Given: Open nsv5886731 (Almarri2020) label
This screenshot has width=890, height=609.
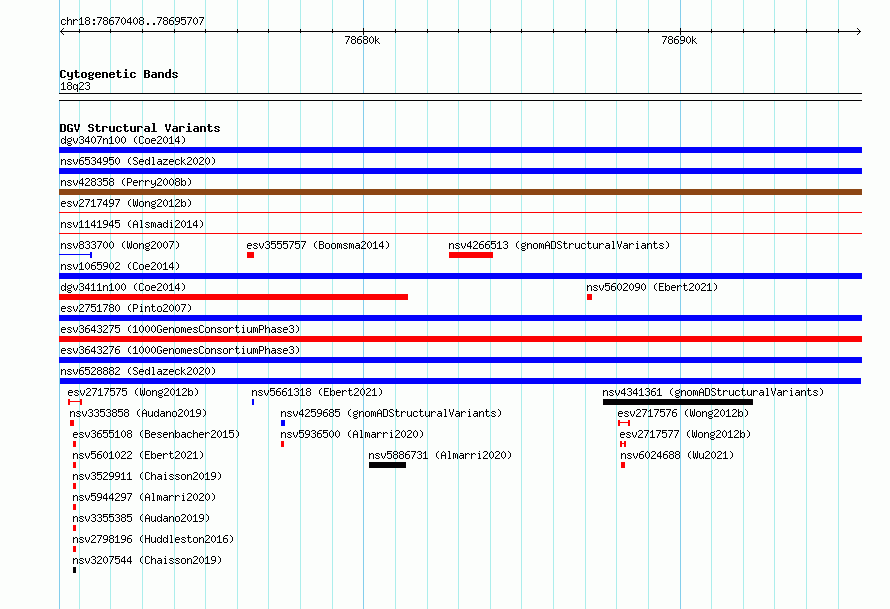Looking at the screenshot, I should point(440,455).
